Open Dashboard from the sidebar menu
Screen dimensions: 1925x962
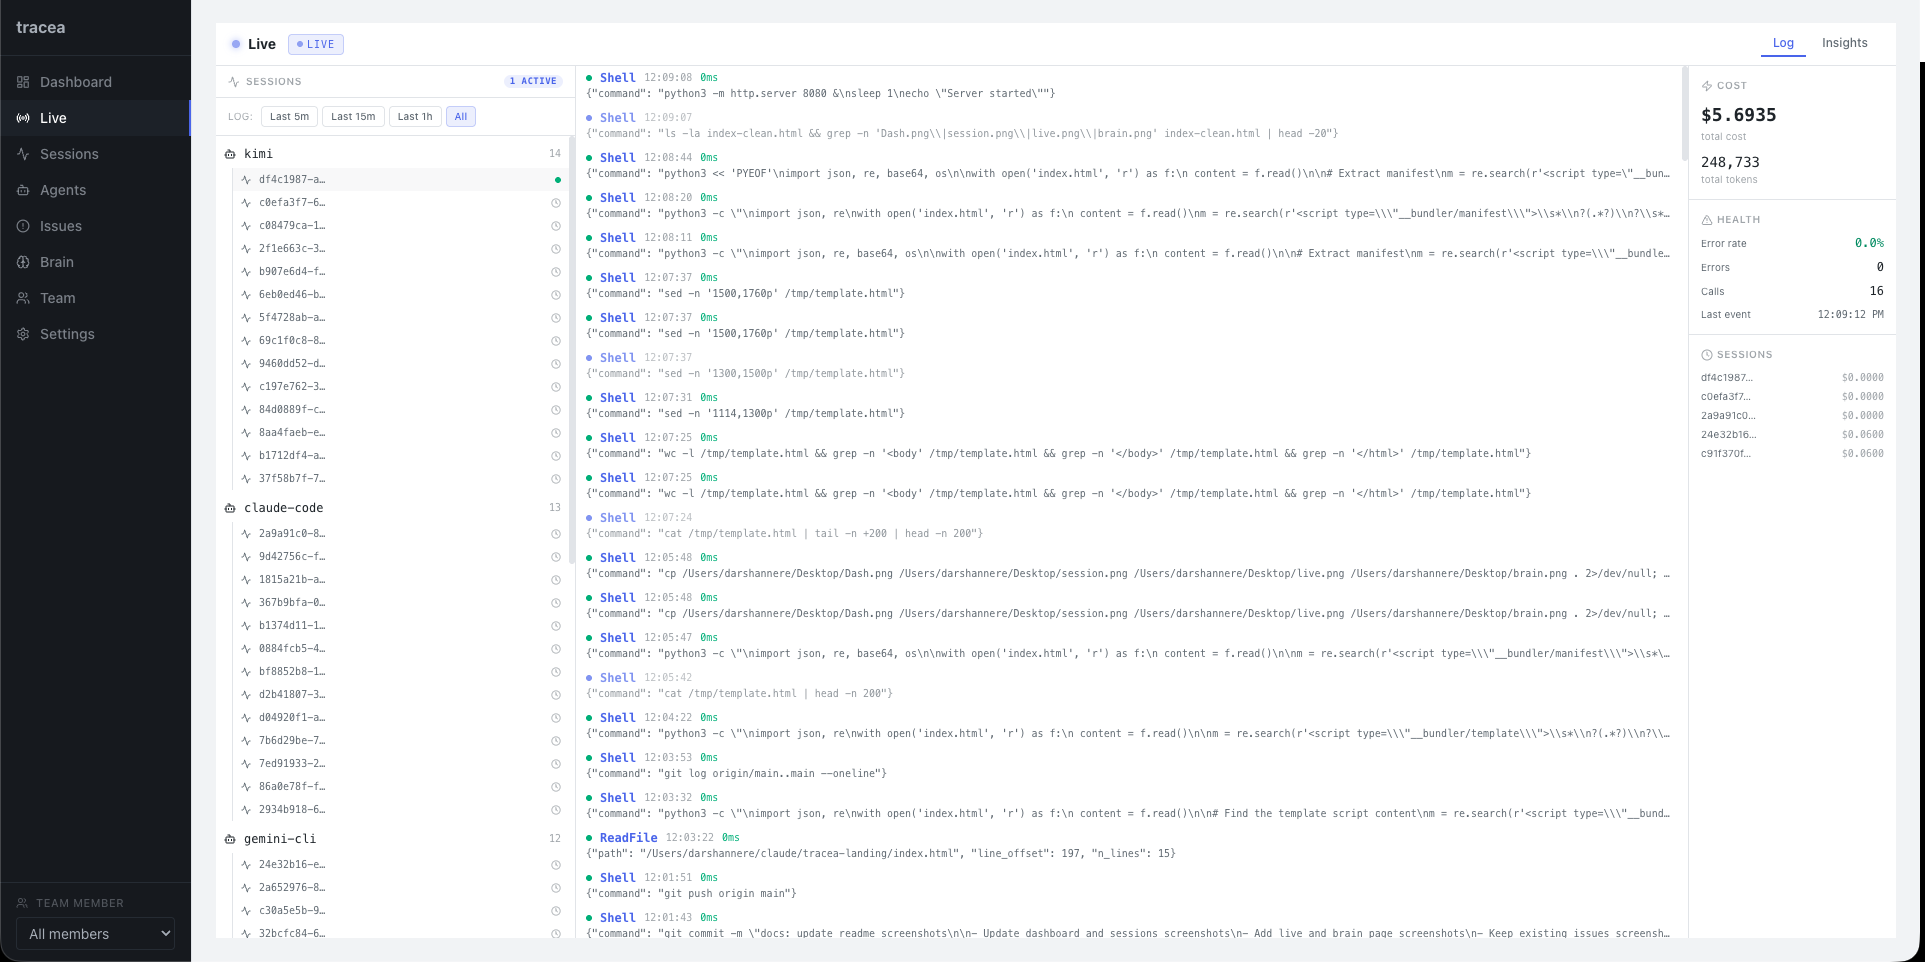[95, 82]
